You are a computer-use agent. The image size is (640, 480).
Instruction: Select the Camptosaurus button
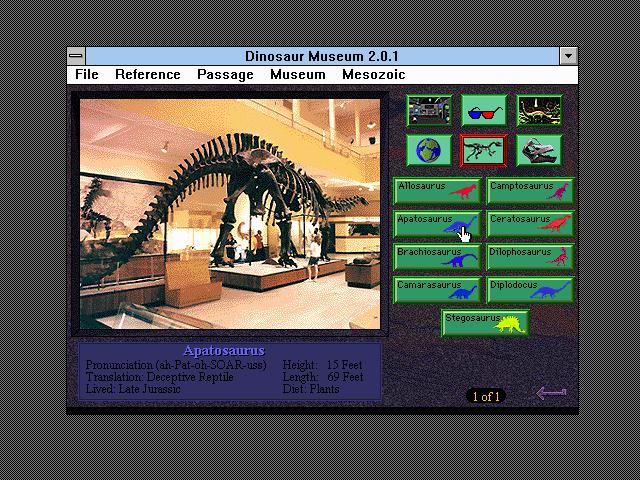[x=530, y=191]
